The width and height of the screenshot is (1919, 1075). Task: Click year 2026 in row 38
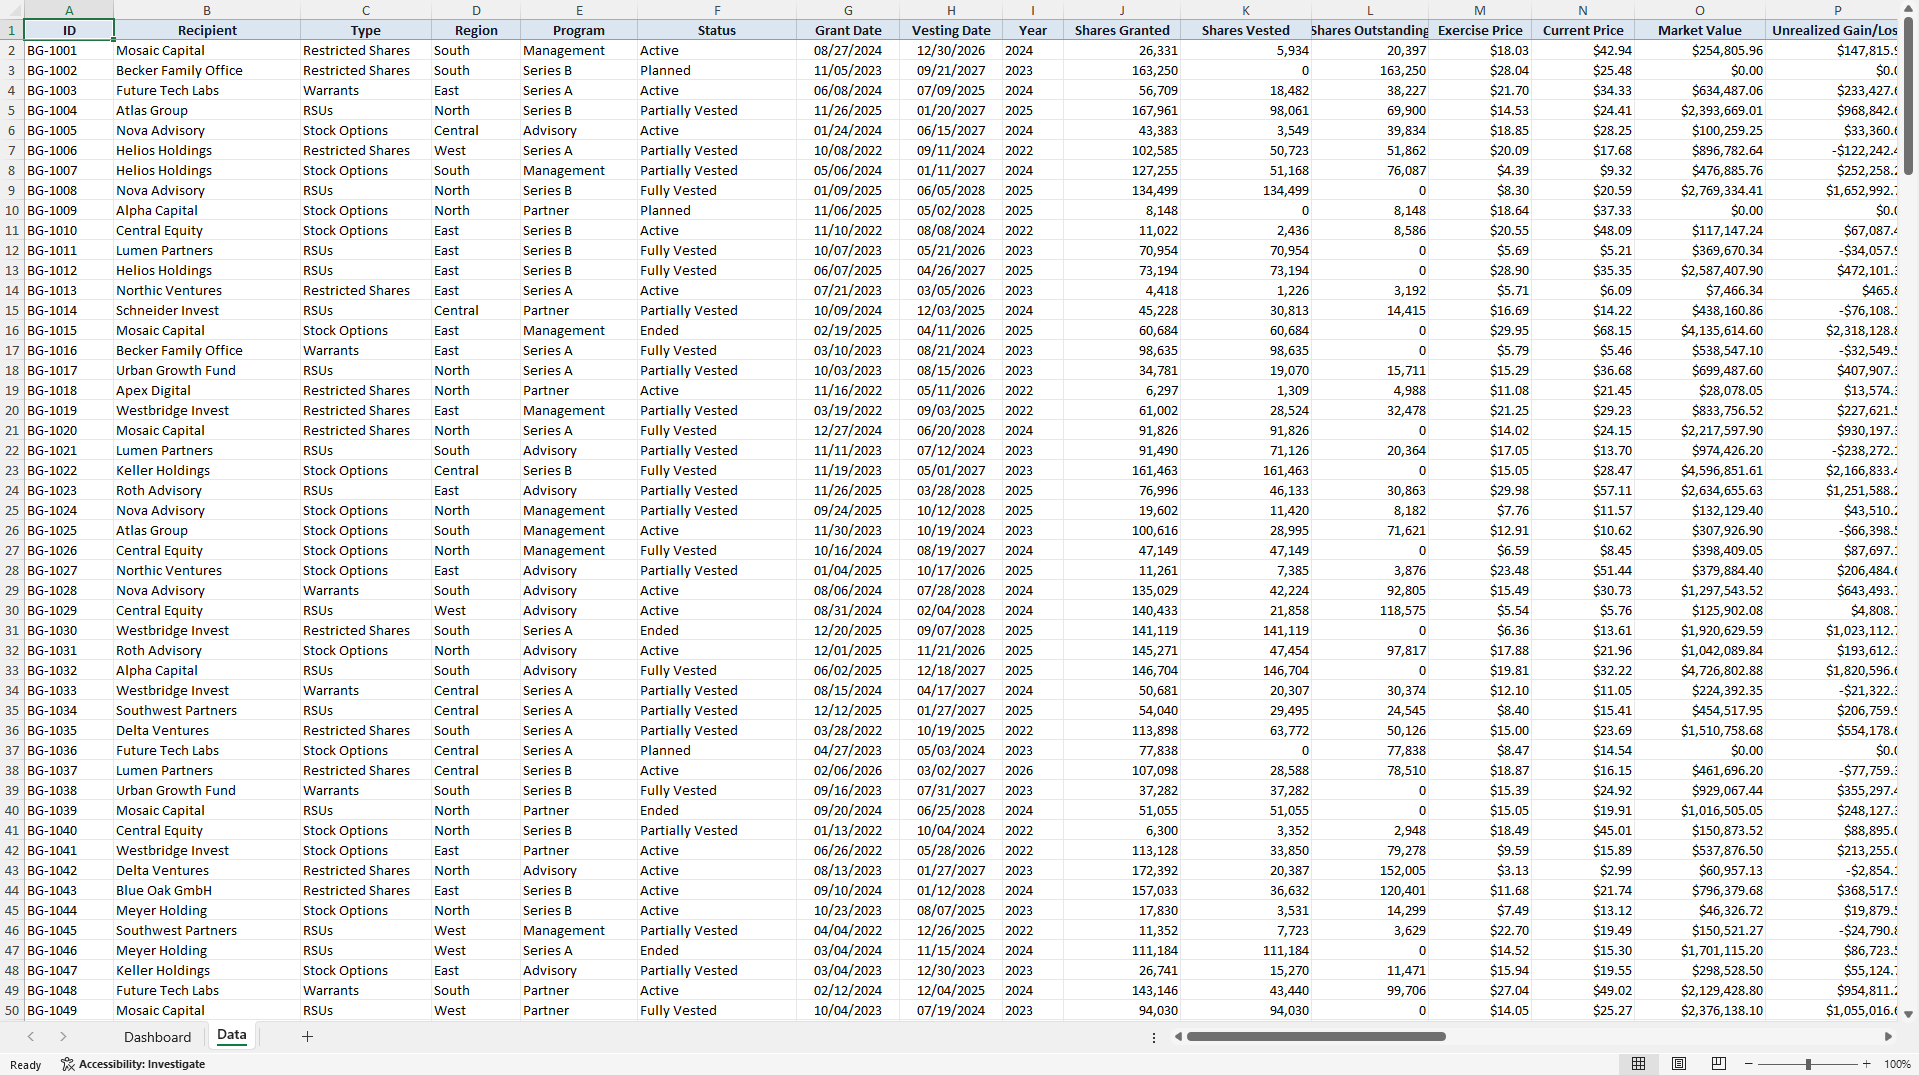pyautogui.click(x=1033, y=770)
